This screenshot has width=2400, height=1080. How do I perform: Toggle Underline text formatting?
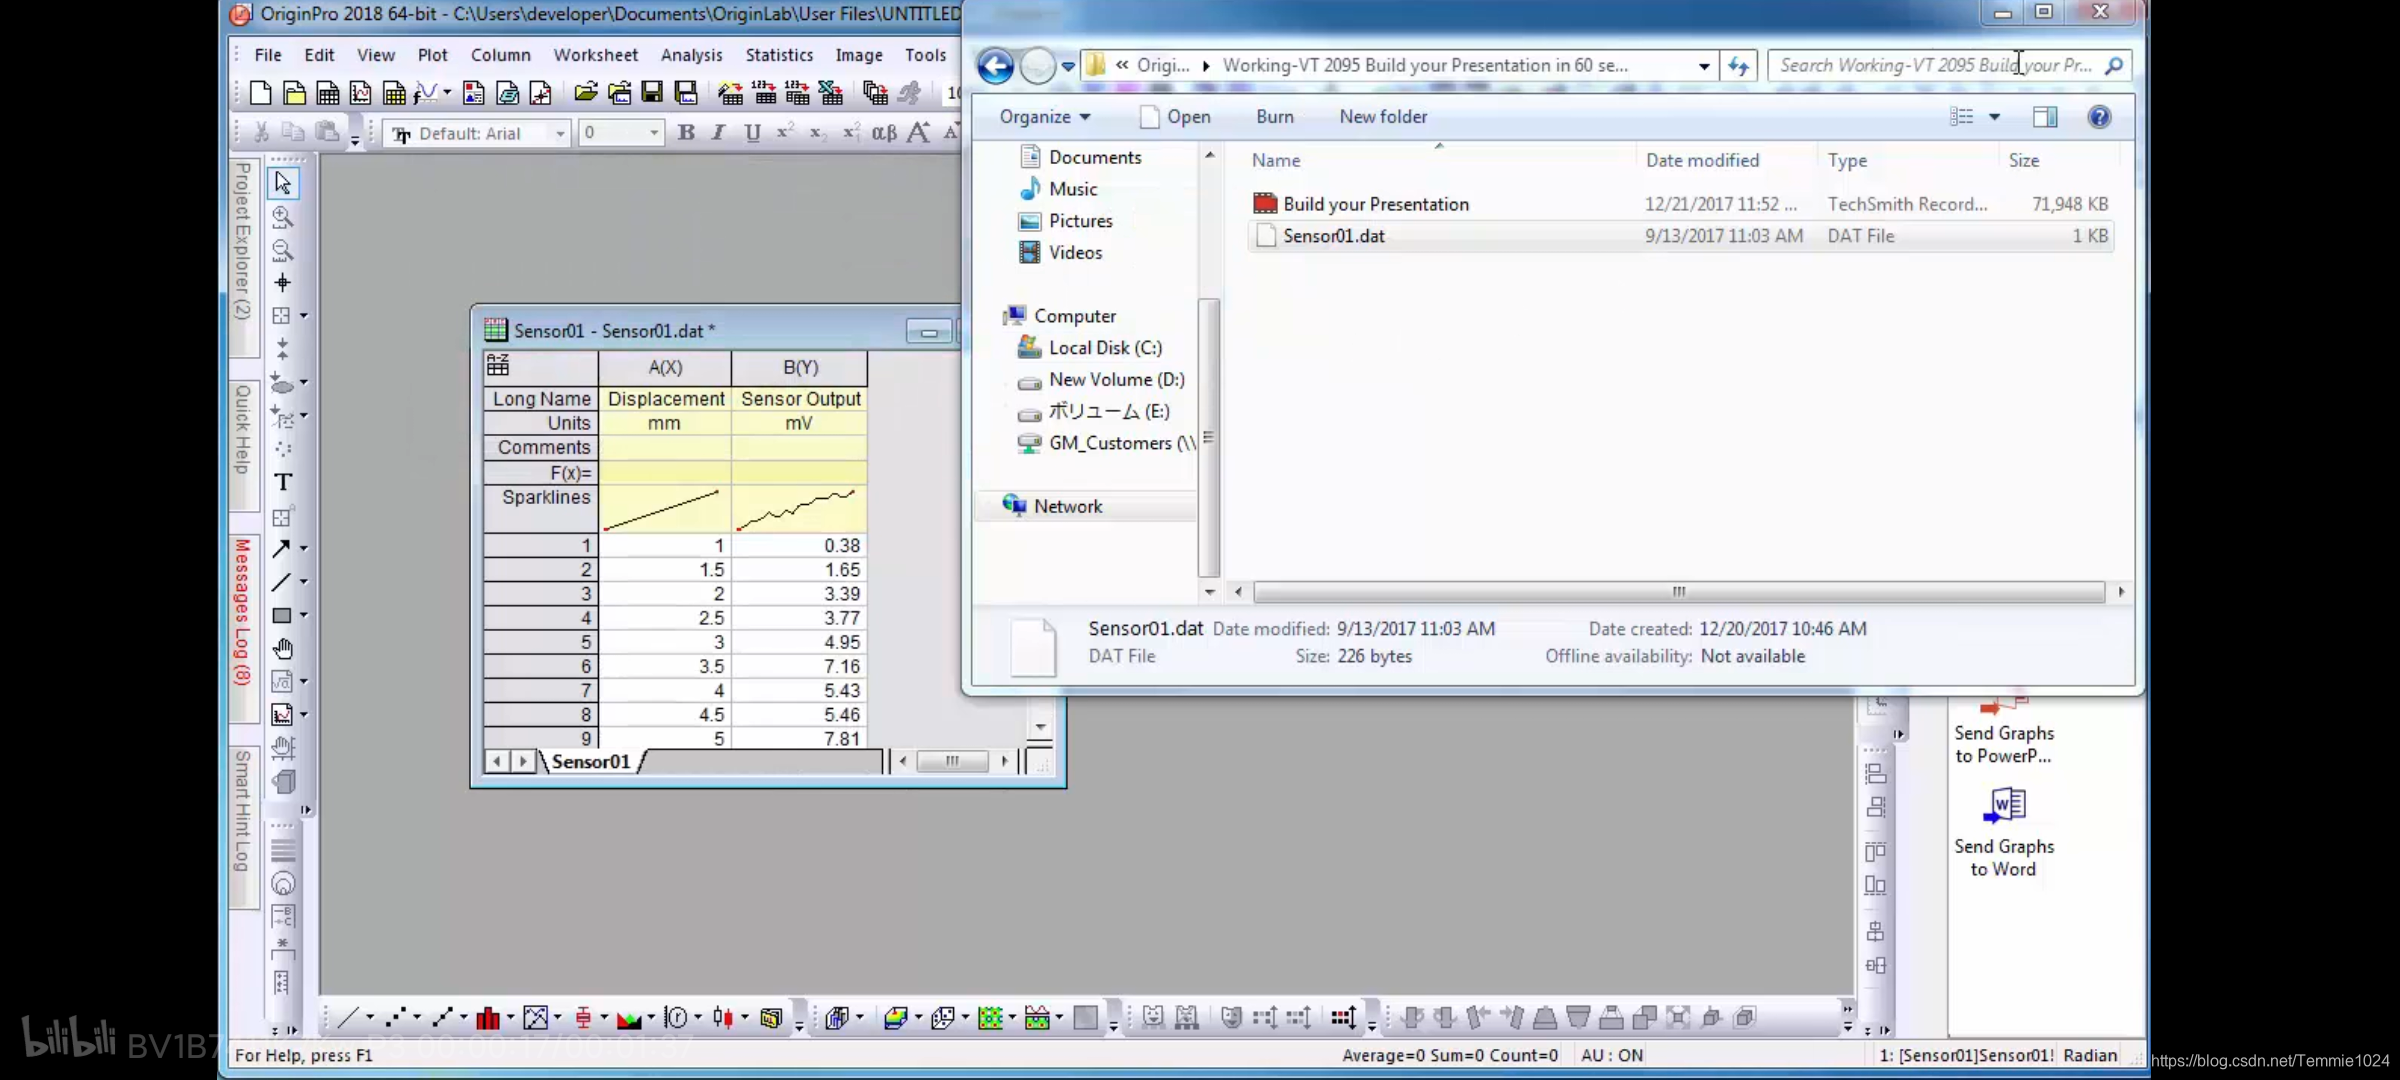(x=752, y=133)
